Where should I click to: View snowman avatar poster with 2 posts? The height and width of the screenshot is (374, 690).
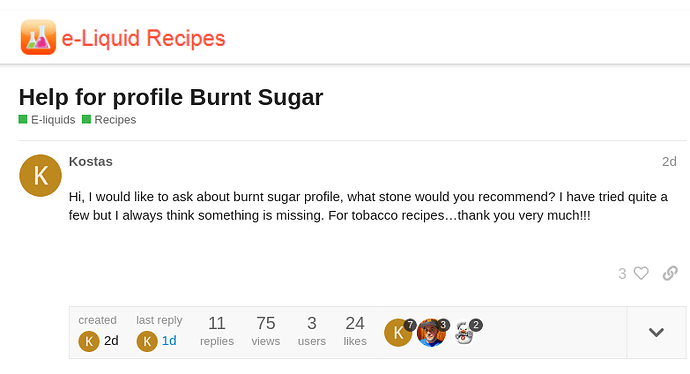coord(464,333)
